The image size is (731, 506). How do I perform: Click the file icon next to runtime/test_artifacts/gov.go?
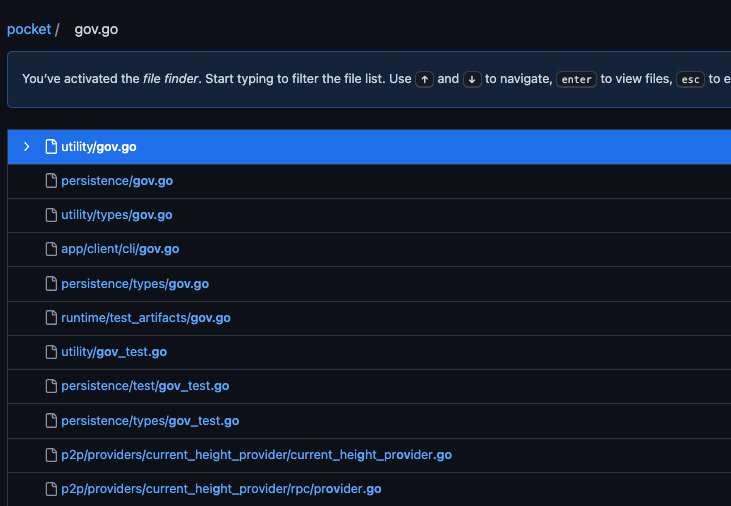51,318
